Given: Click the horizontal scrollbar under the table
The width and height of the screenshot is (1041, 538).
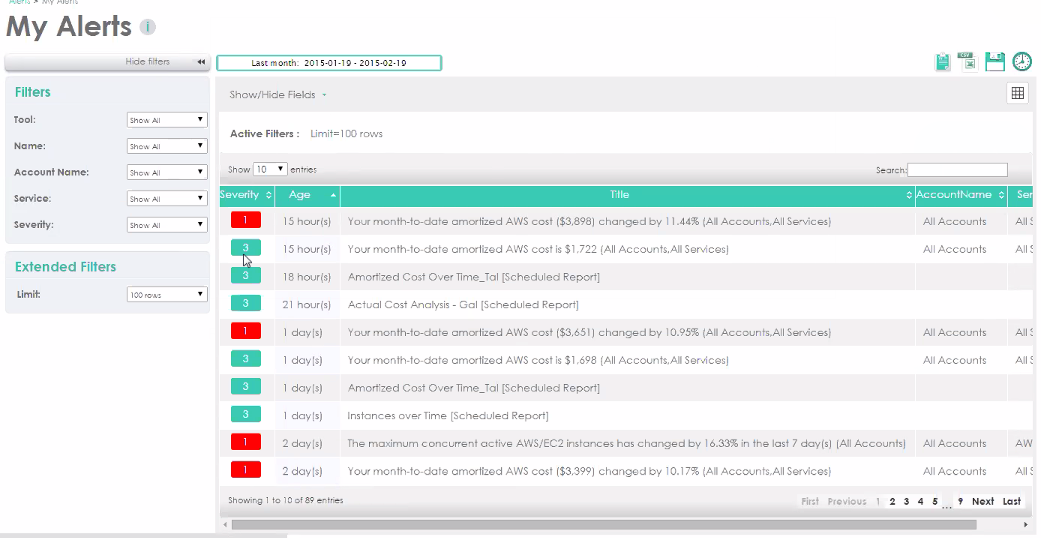Looking at the screenshot, I should (604, 525).
